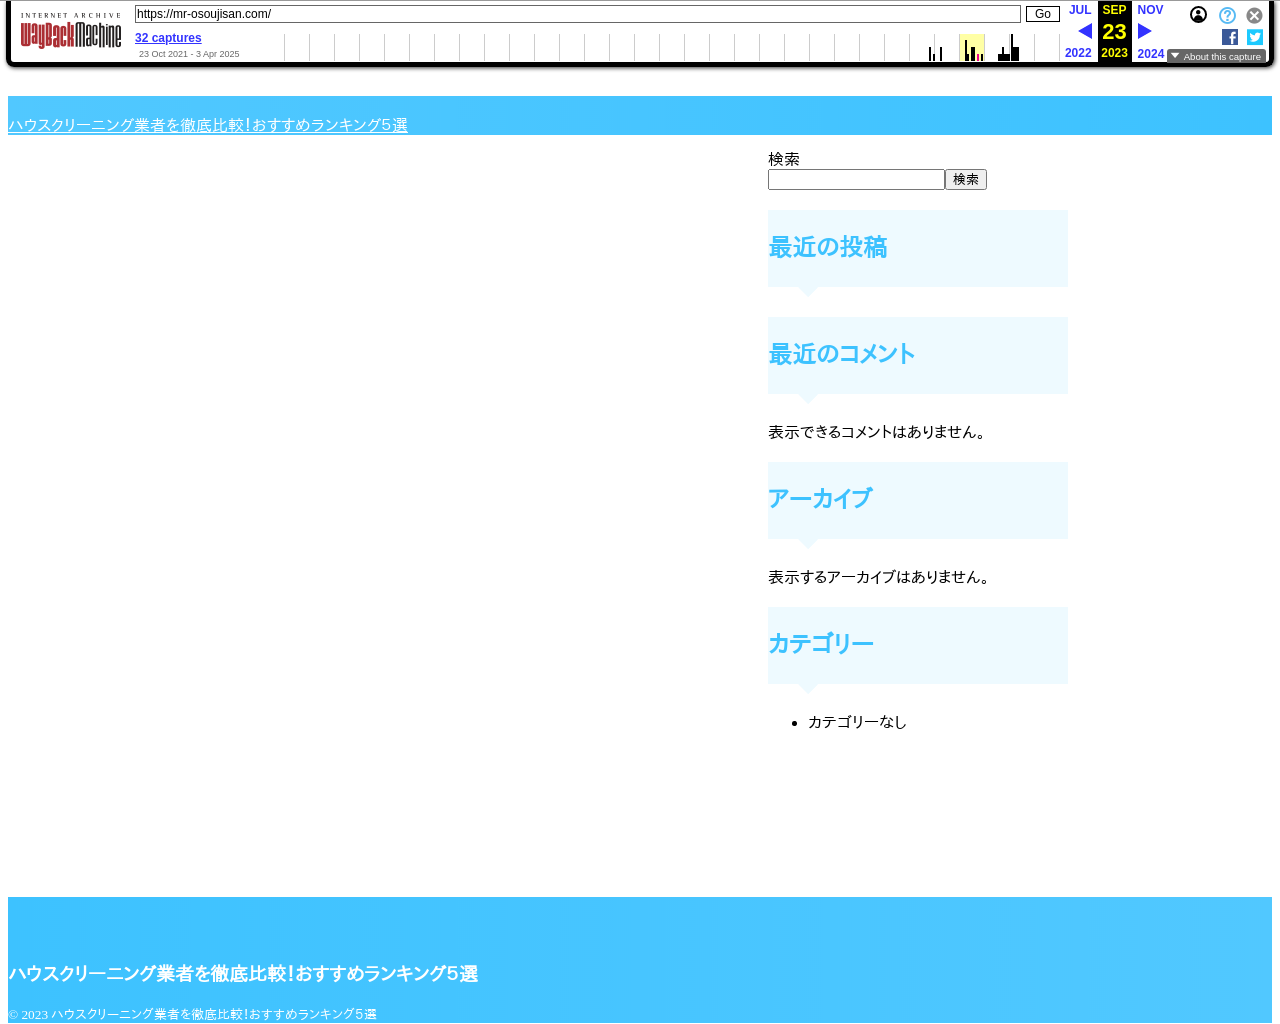Go to next capture arrow
This screenshot has width=1280, height=1024.
click(1145, 31)
